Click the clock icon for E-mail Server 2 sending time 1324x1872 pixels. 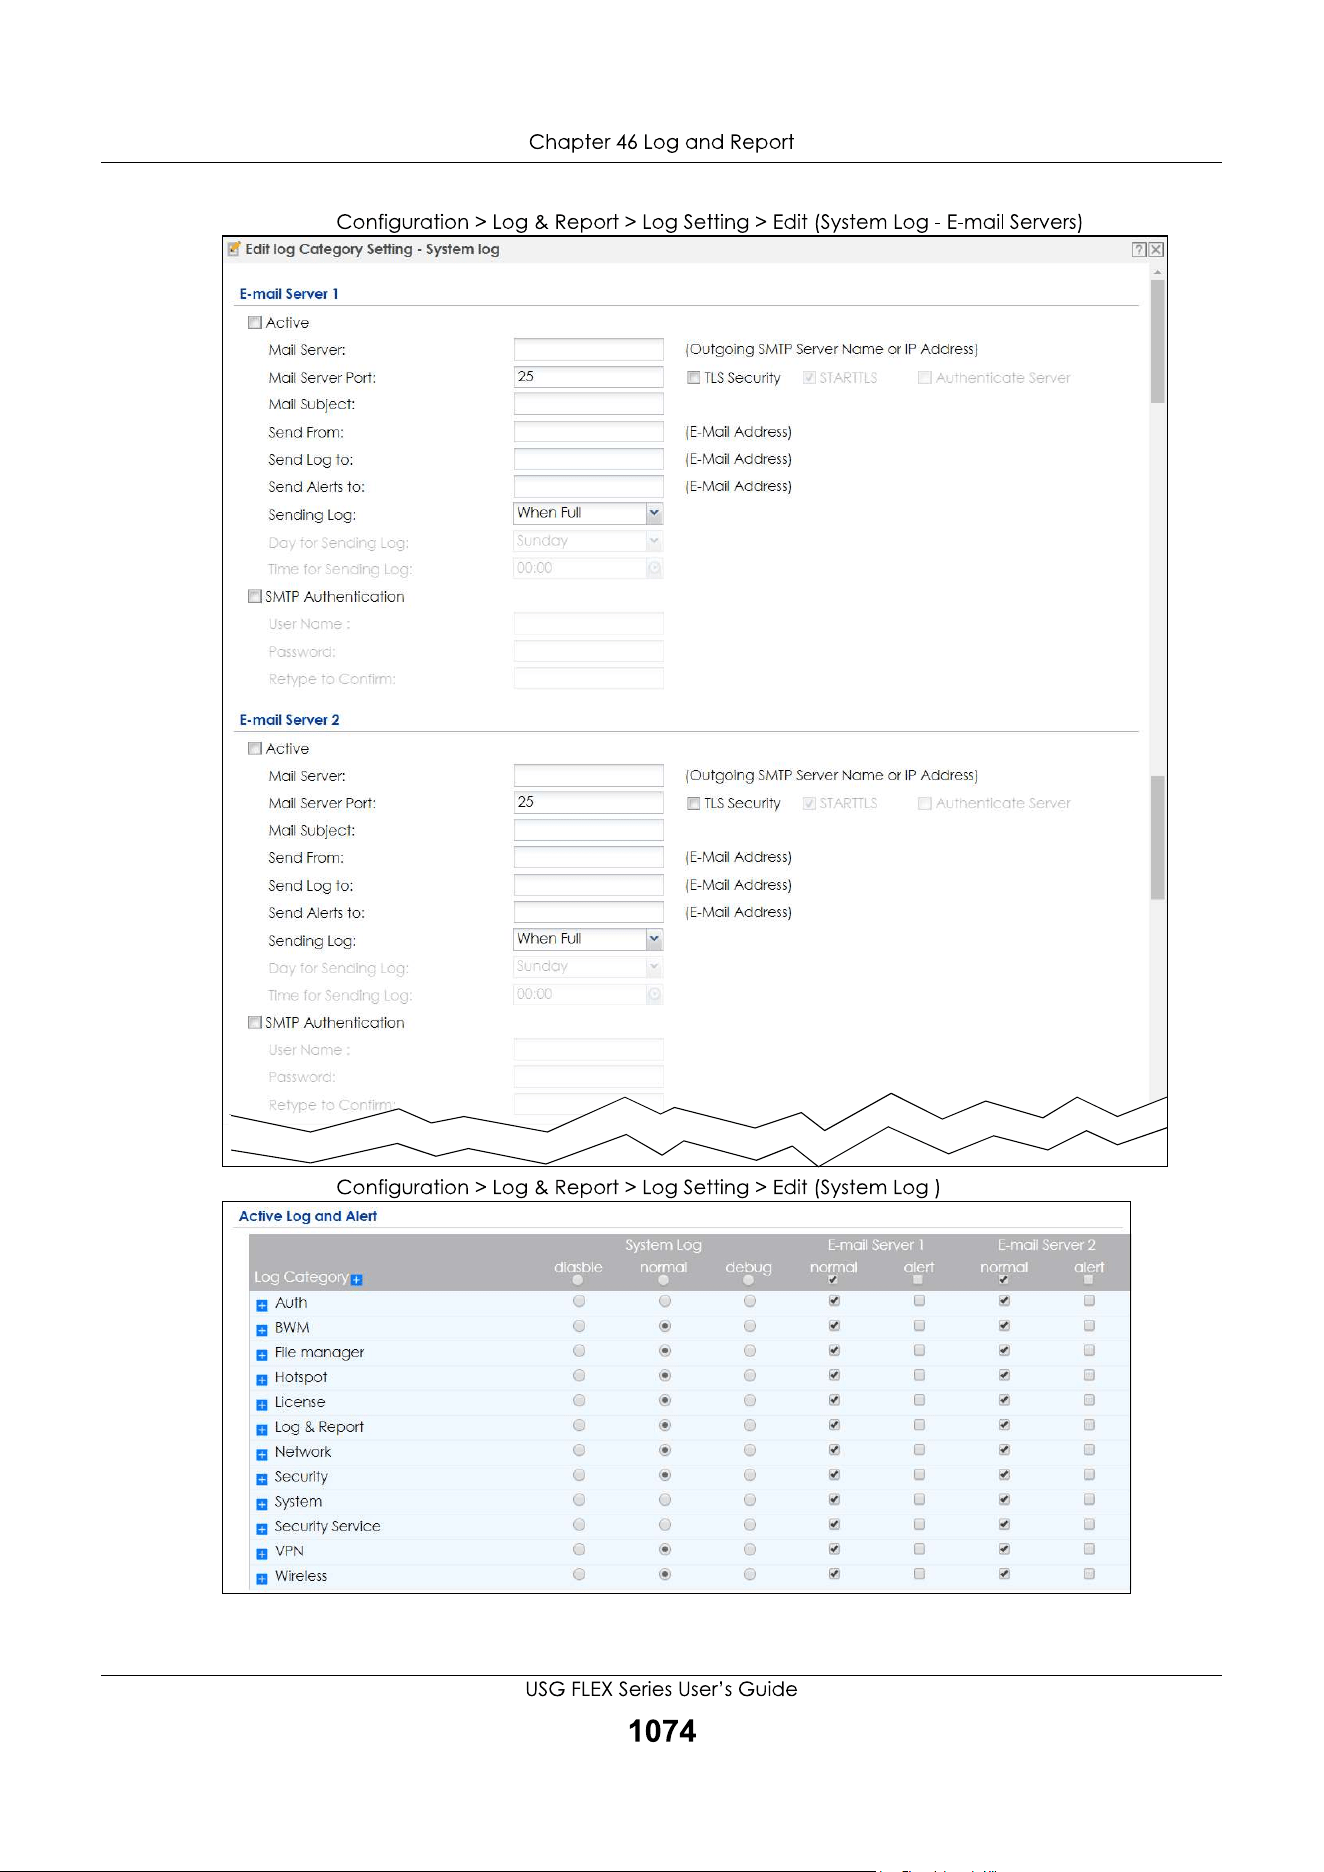(654, 994)
